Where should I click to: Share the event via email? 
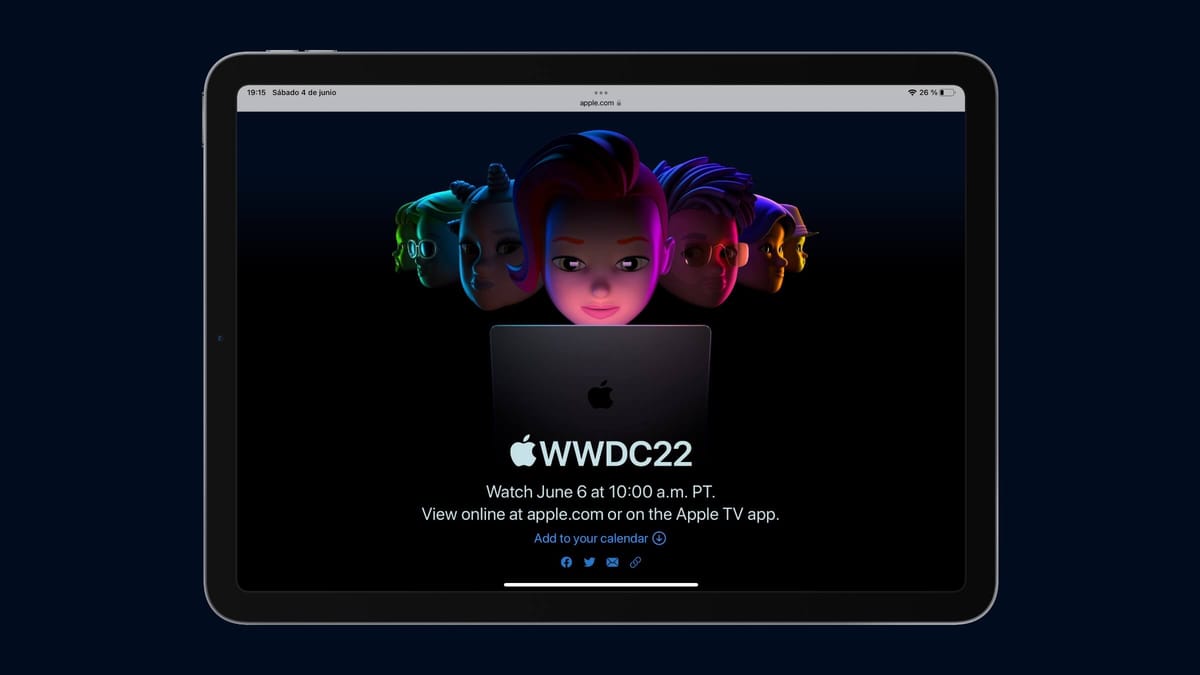click(x=612, y=562)
